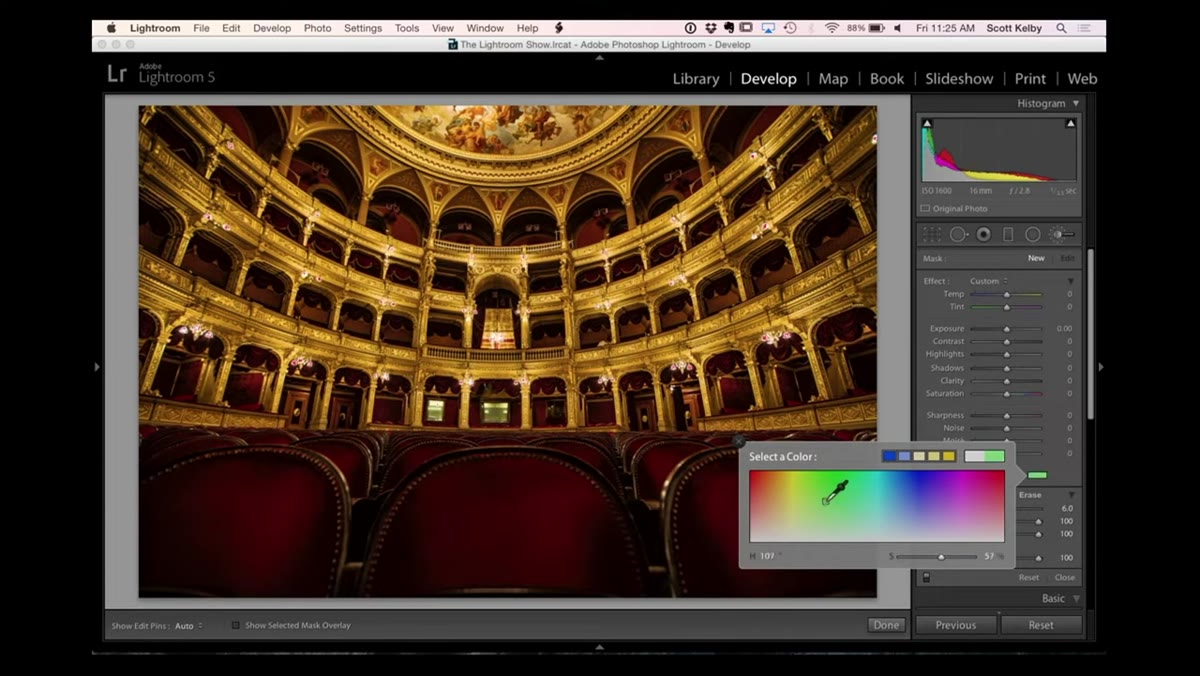Click the right panel scrollbar
The width and height of the screenshot is (1200, 676).
pyautogui.click(x=1090, y=335)
